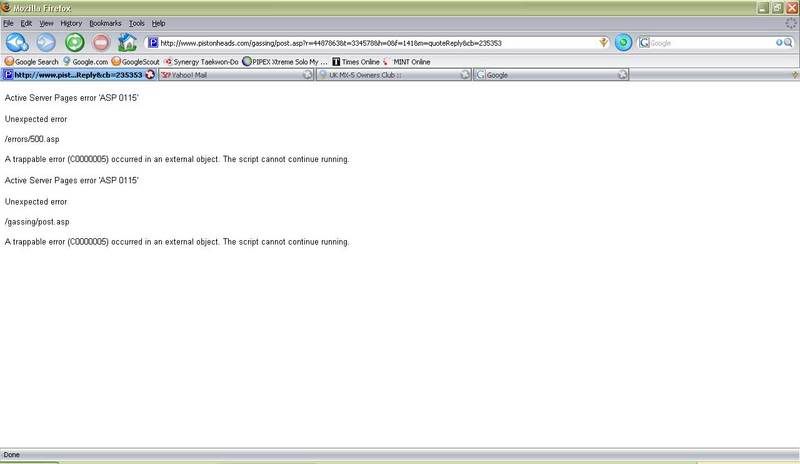The image size is (800, 464).
Task: Click the magnifier search icon in search box
Action: 787,43
